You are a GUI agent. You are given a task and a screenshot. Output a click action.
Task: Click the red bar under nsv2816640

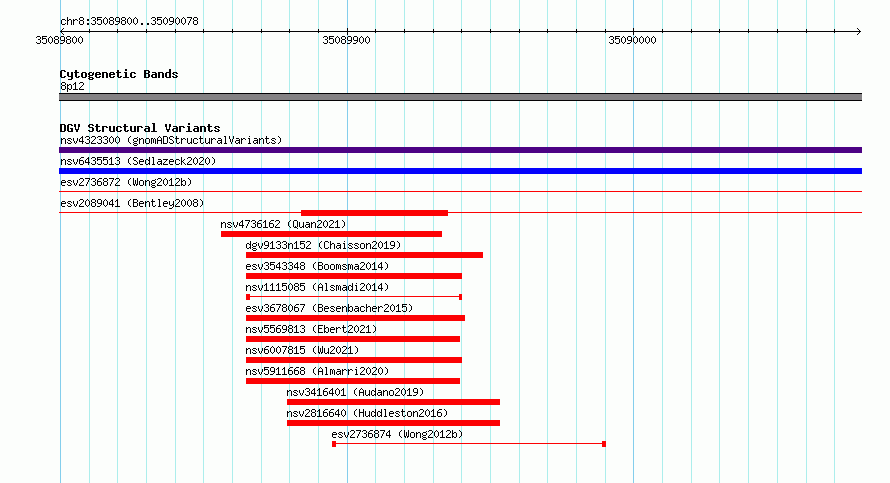(x=393, y=423)
